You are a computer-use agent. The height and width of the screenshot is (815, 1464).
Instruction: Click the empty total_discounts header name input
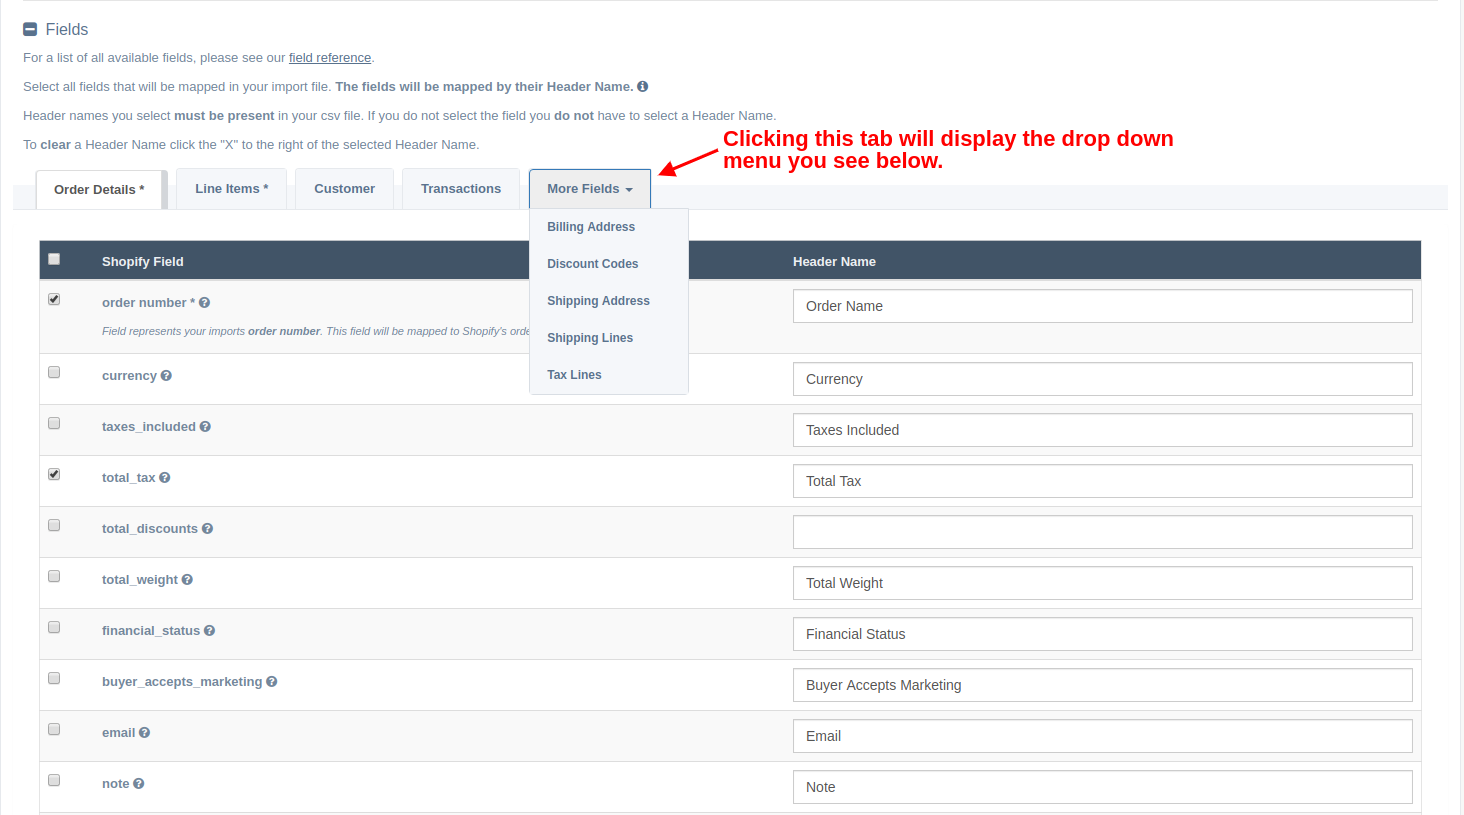1102,532
